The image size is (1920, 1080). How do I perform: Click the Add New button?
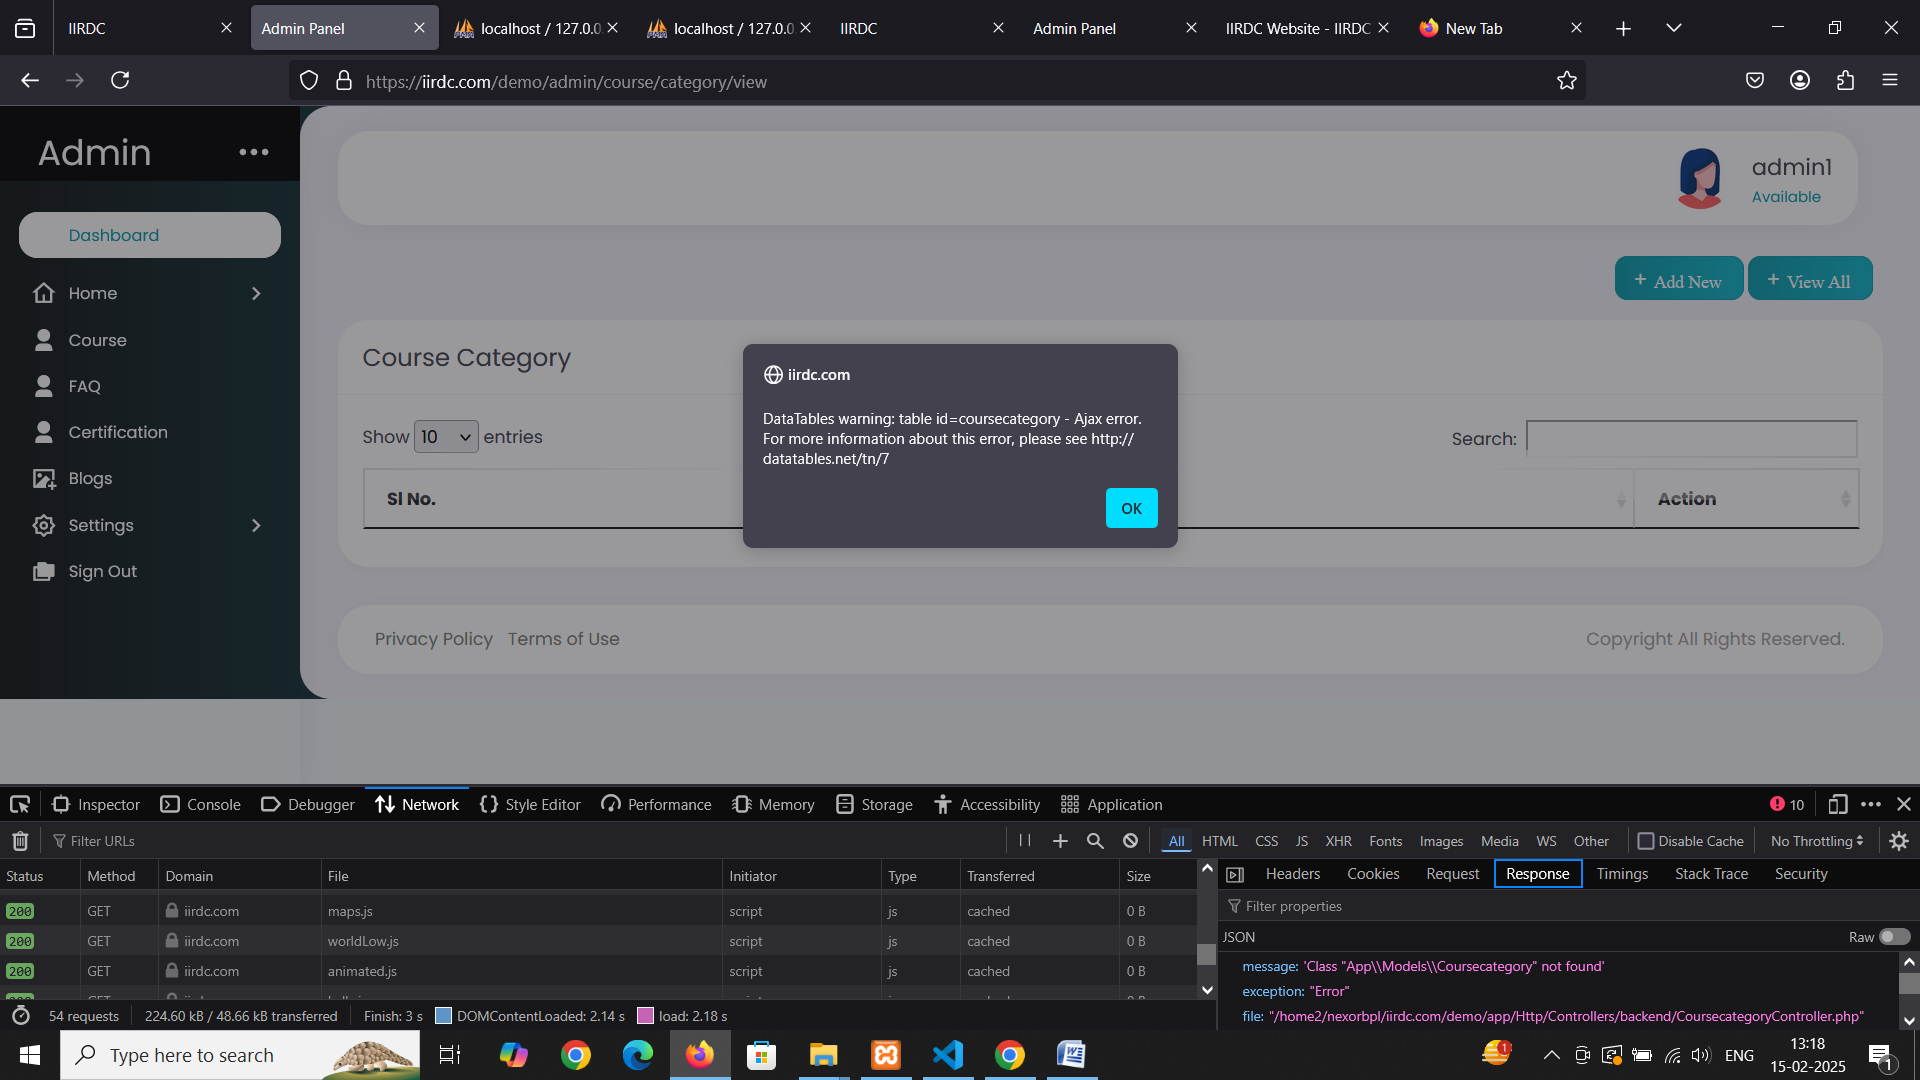1678,281
